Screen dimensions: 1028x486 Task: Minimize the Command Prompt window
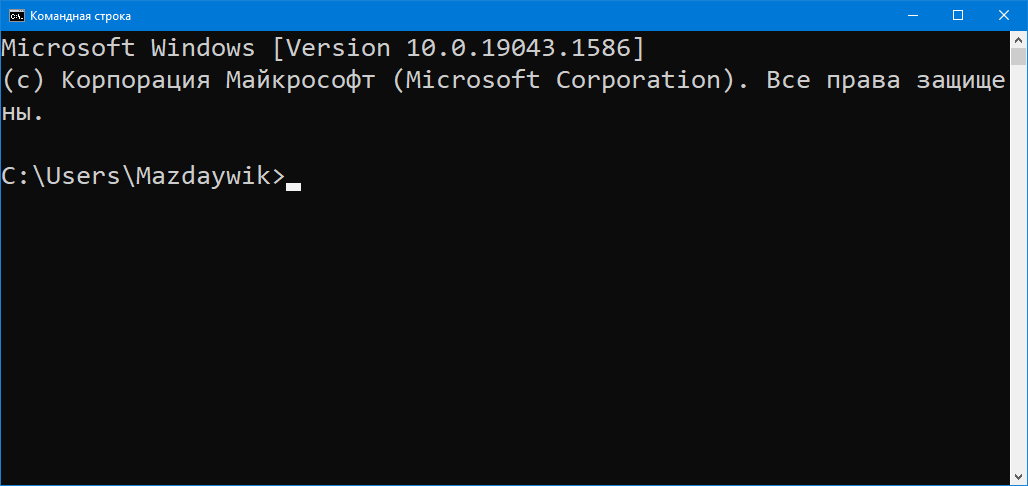(x=911, y=16)
